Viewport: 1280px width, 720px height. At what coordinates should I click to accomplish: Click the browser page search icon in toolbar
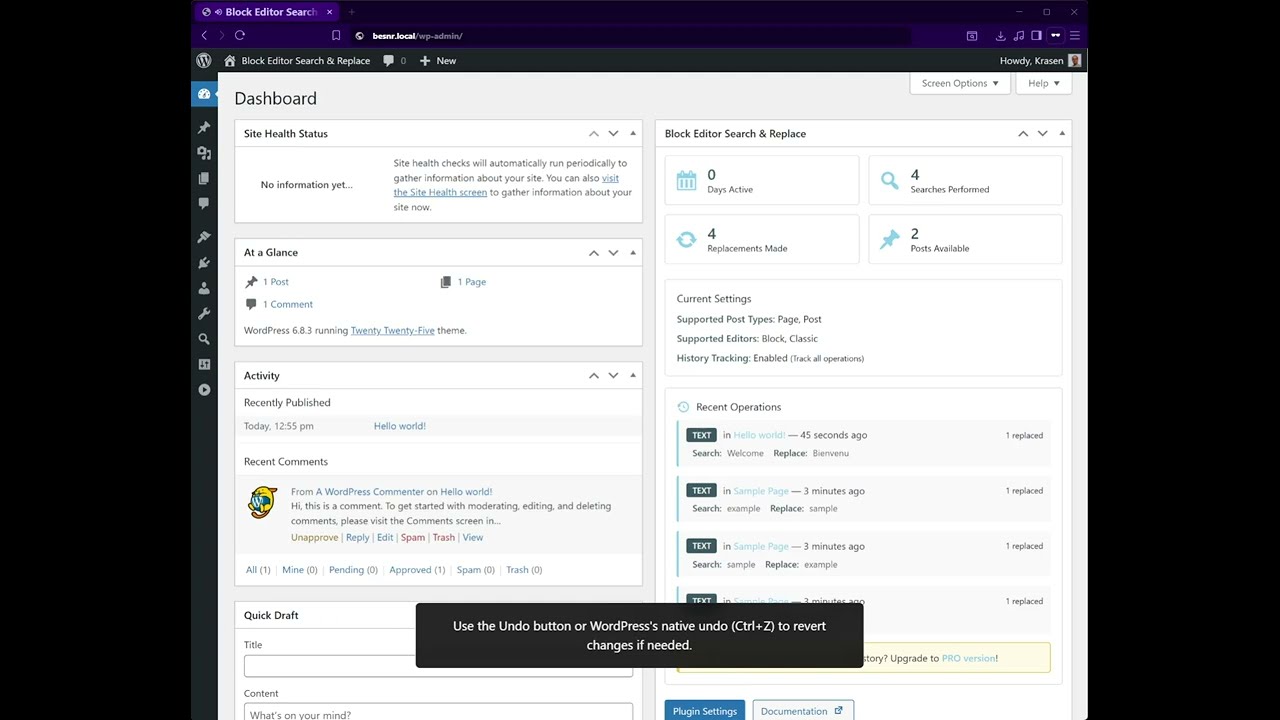pos(971,36)
